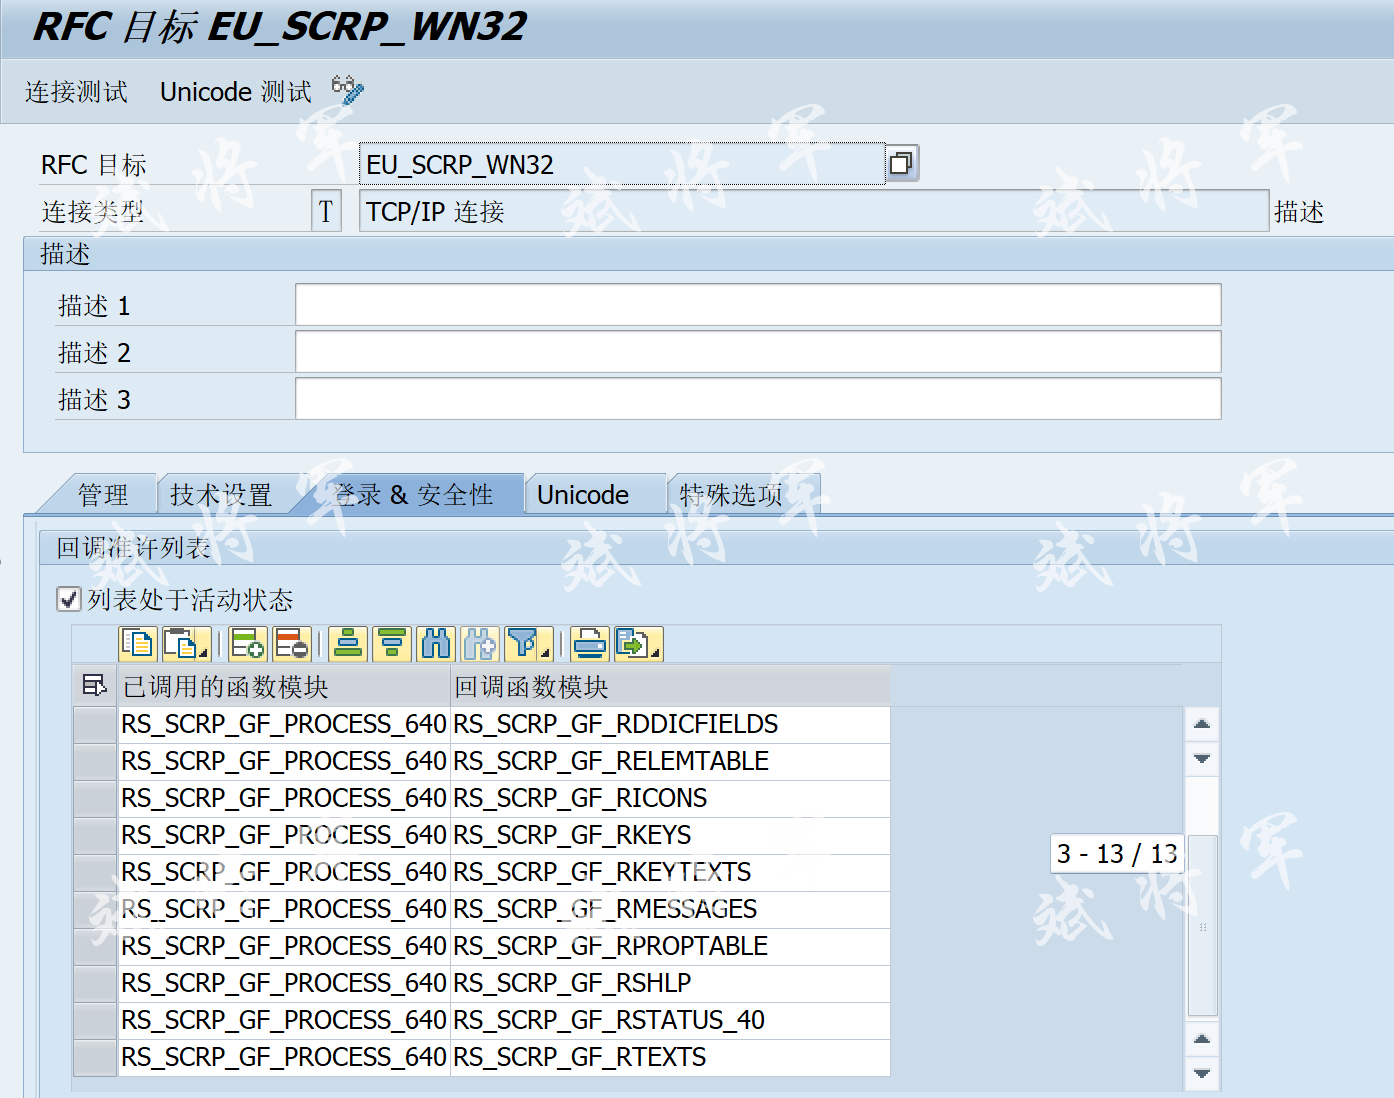
Task: Click the copy rows toolbar icon
Action: pyautogui.click(x=138, y=644)
